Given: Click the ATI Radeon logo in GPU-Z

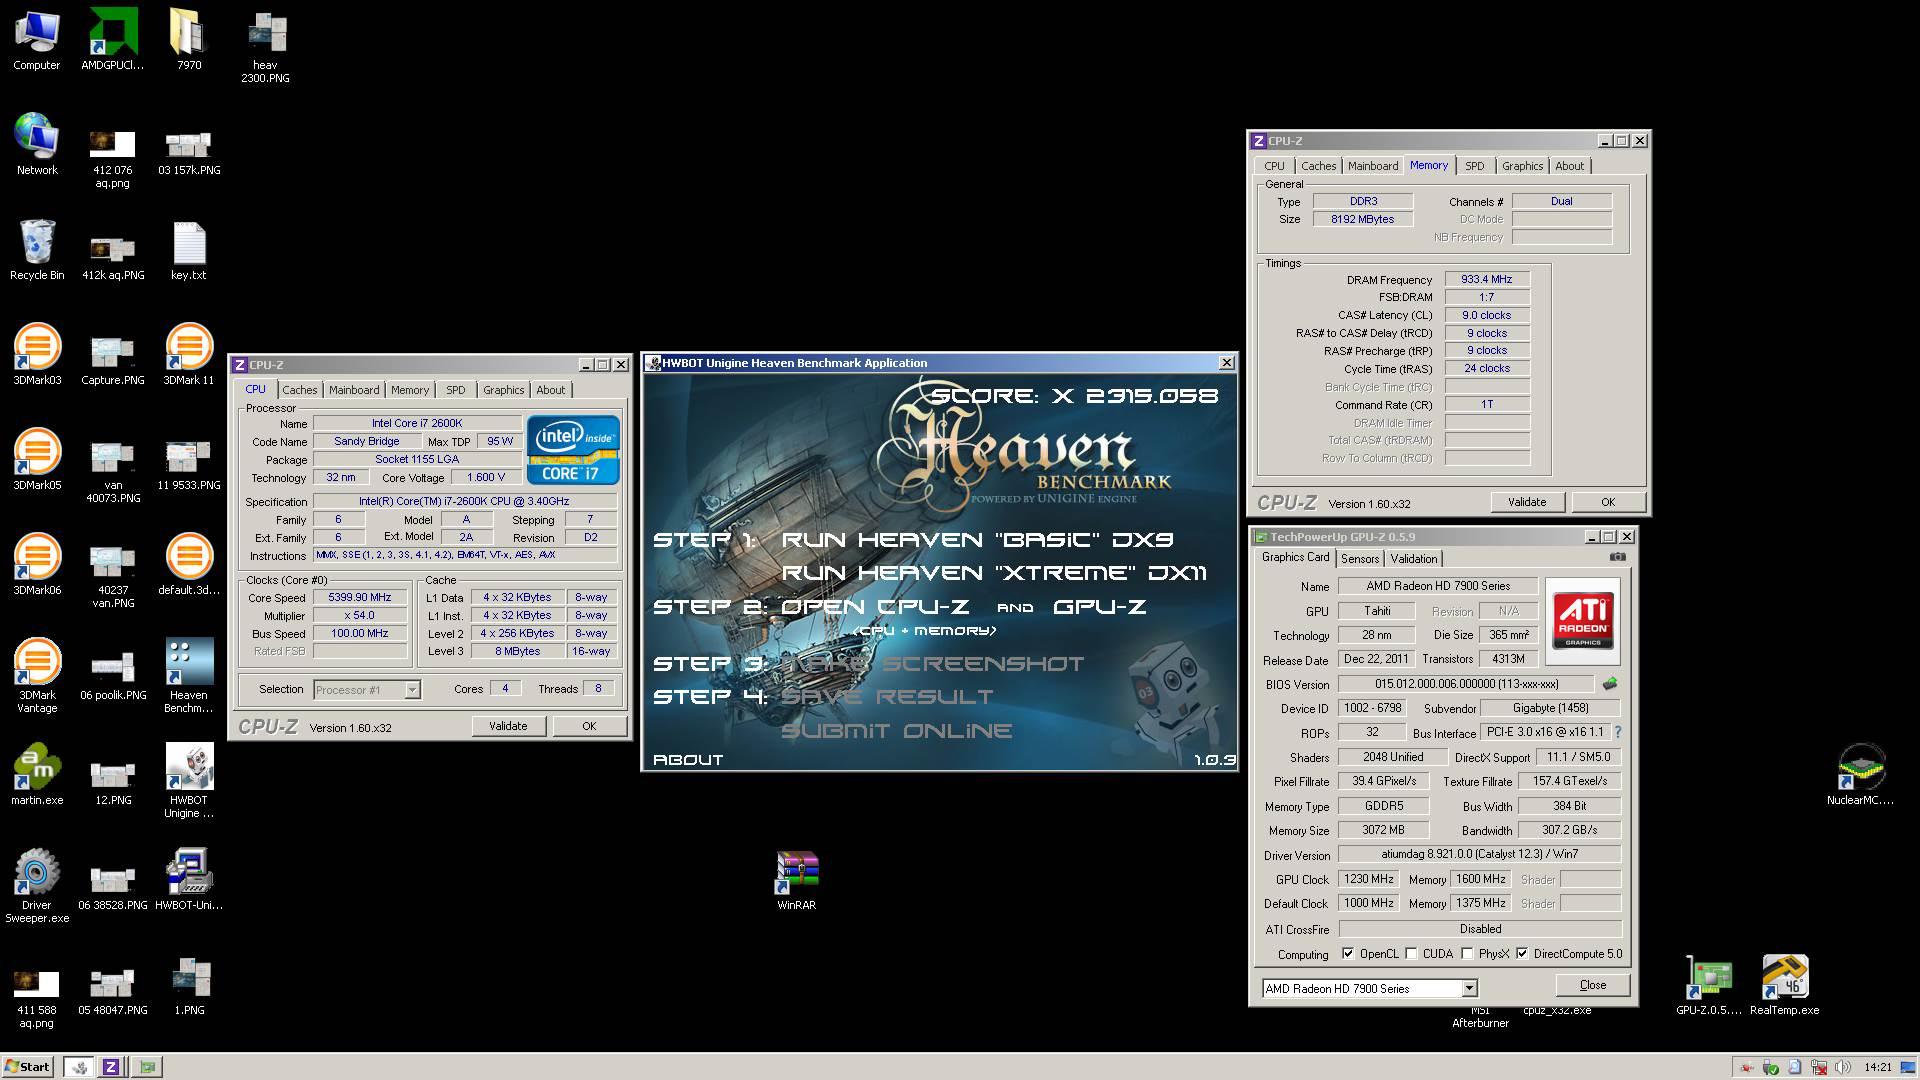Looking at the screenshot, I should [x=1583, y=621].
